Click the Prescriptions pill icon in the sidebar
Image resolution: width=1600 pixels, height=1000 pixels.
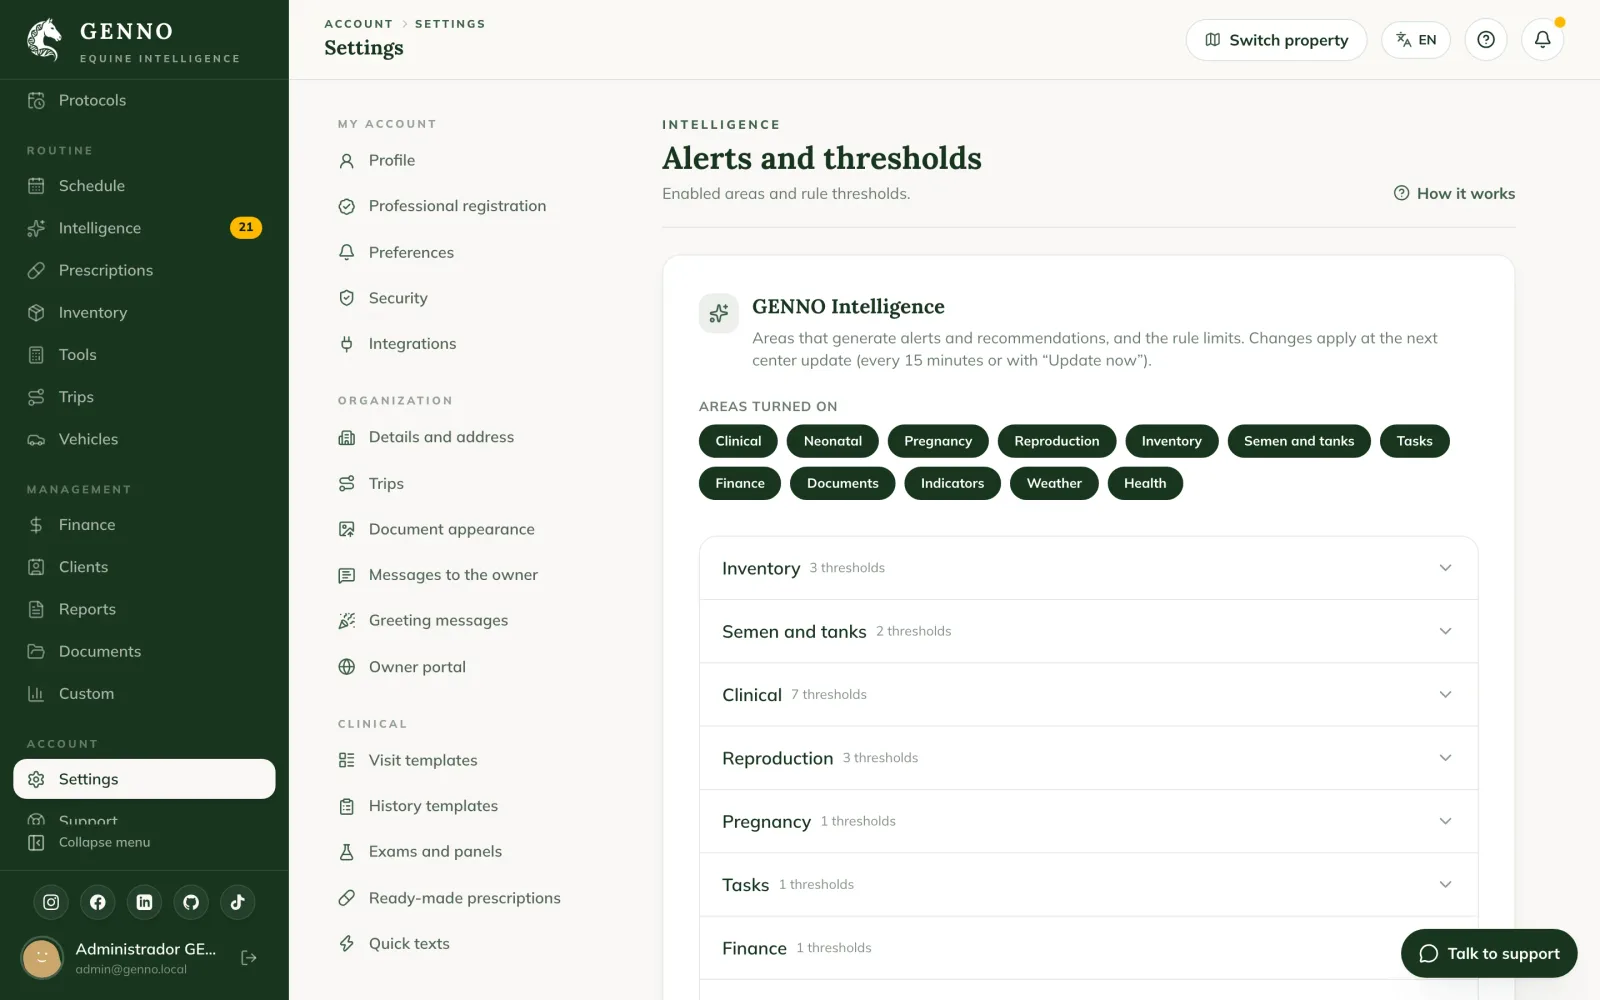pyautogui.click(x=36, y=270)
